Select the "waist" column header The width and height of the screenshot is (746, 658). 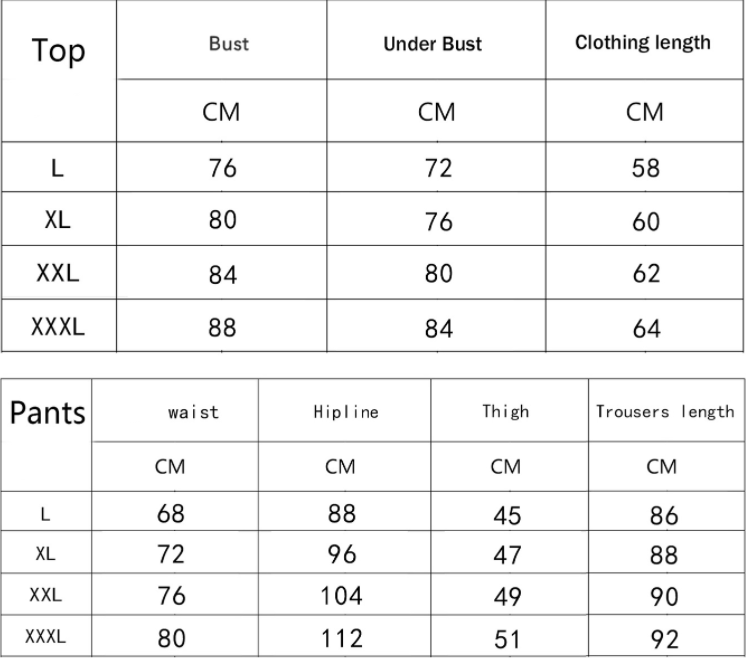tap(193, 412)
